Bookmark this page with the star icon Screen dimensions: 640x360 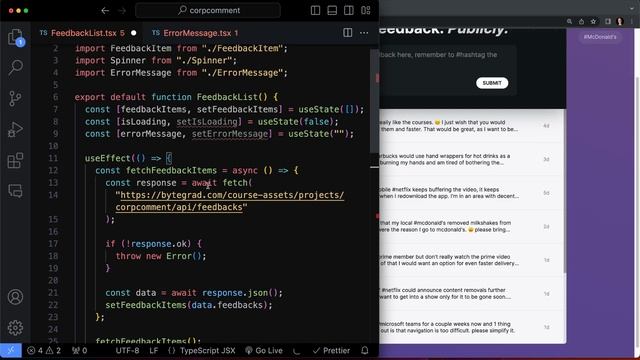593,22
